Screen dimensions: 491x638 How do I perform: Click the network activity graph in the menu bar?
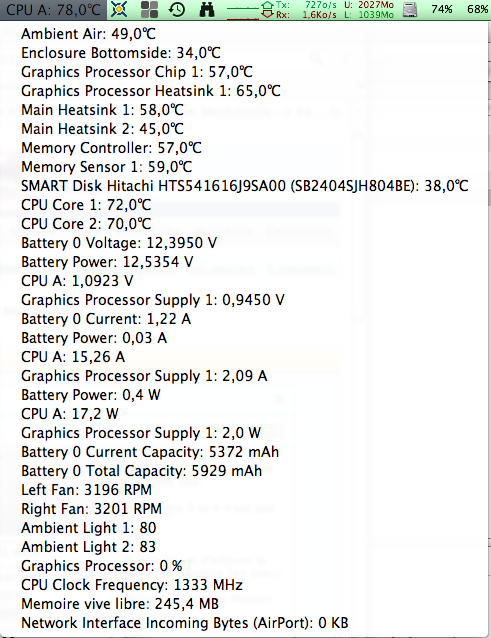pos(243,10)
